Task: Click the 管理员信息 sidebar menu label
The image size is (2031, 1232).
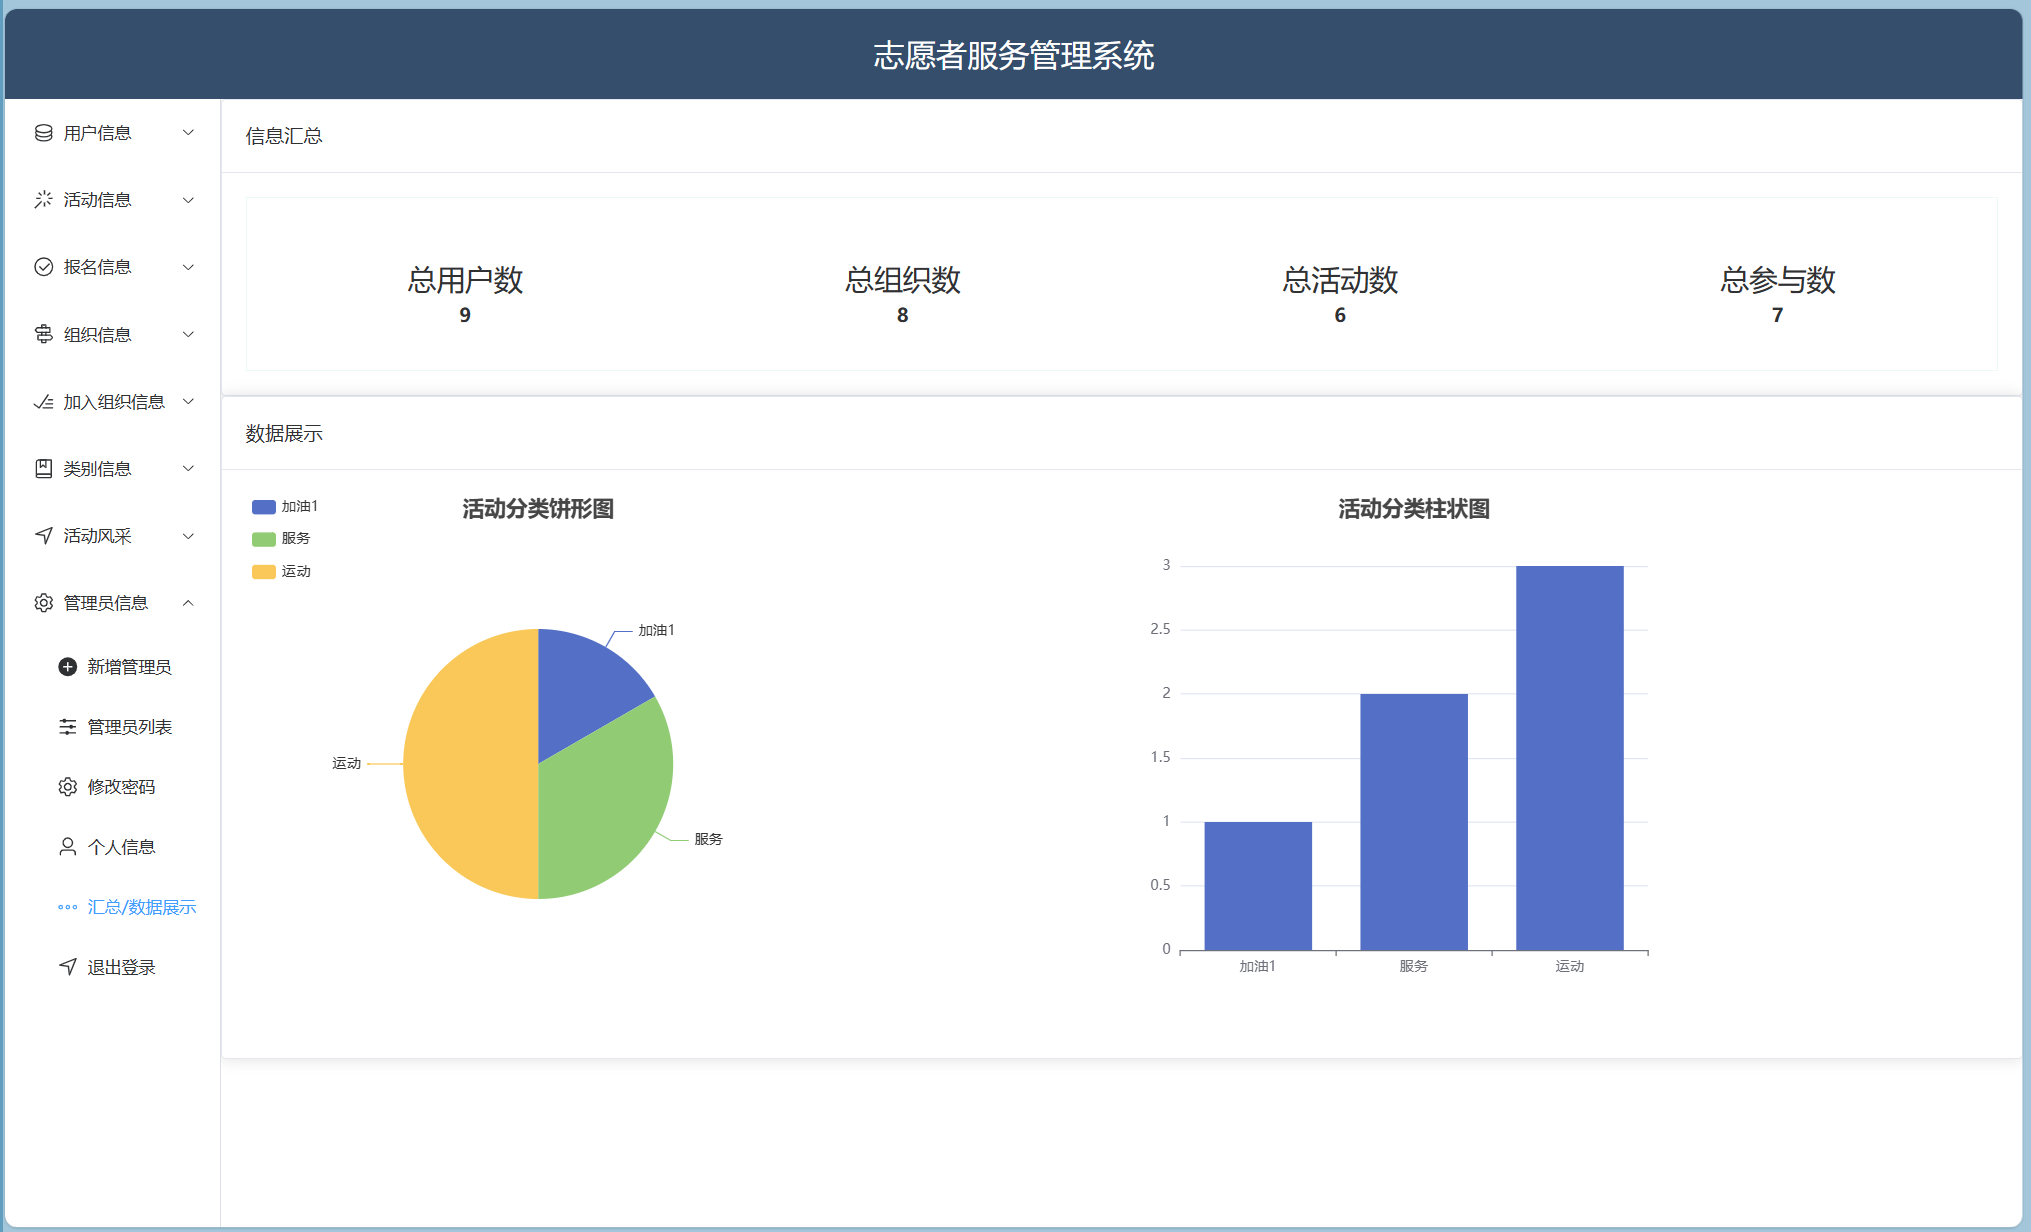Action: click(x=106, y=603)
